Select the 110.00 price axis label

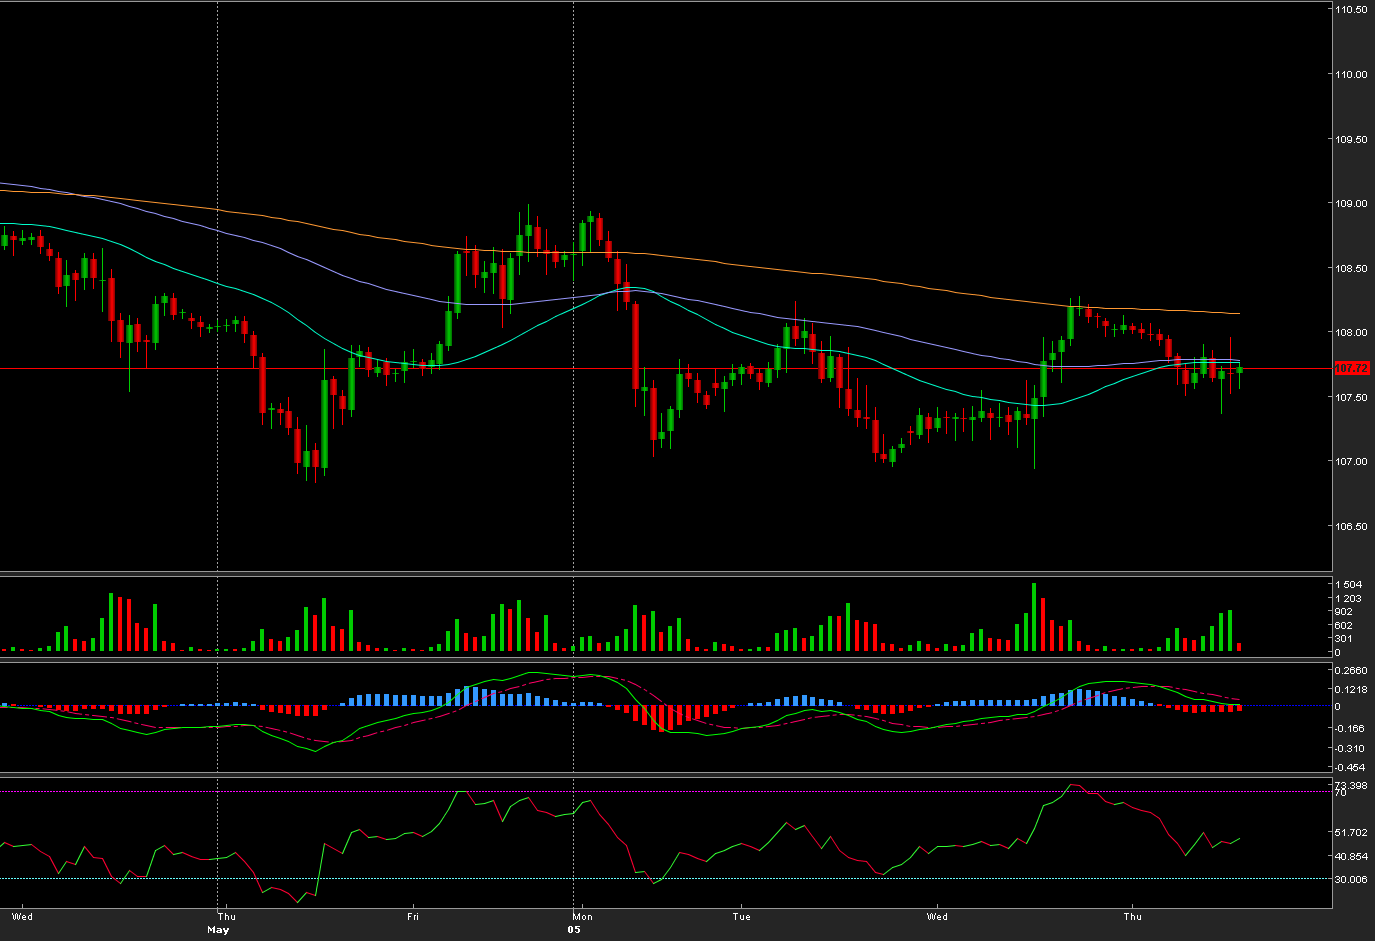pos(1352,75)
